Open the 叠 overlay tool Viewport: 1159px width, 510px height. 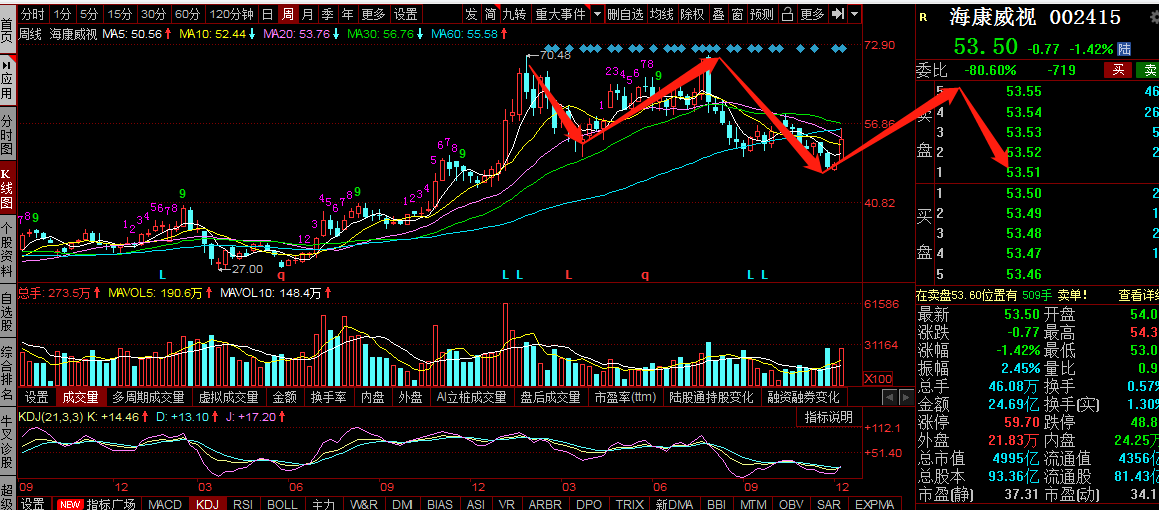tap(718, 13)
